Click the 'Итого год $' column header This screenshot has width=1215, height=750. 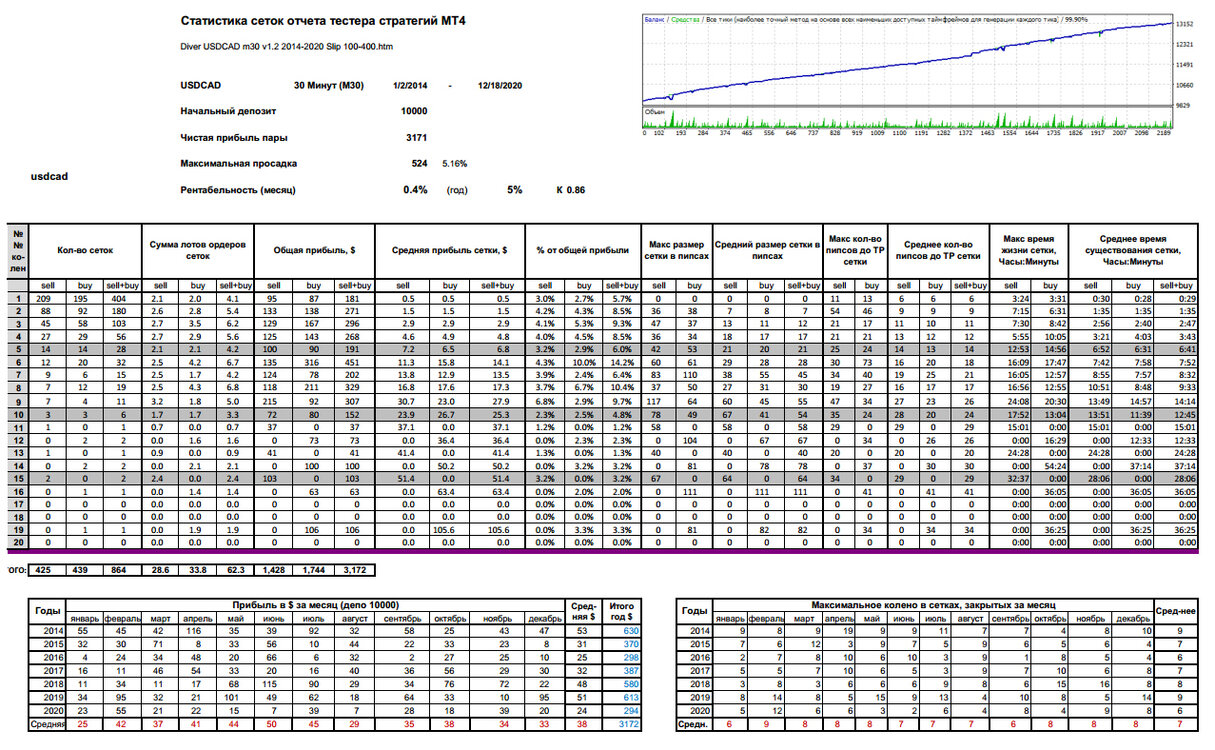[x=624, y=611]
